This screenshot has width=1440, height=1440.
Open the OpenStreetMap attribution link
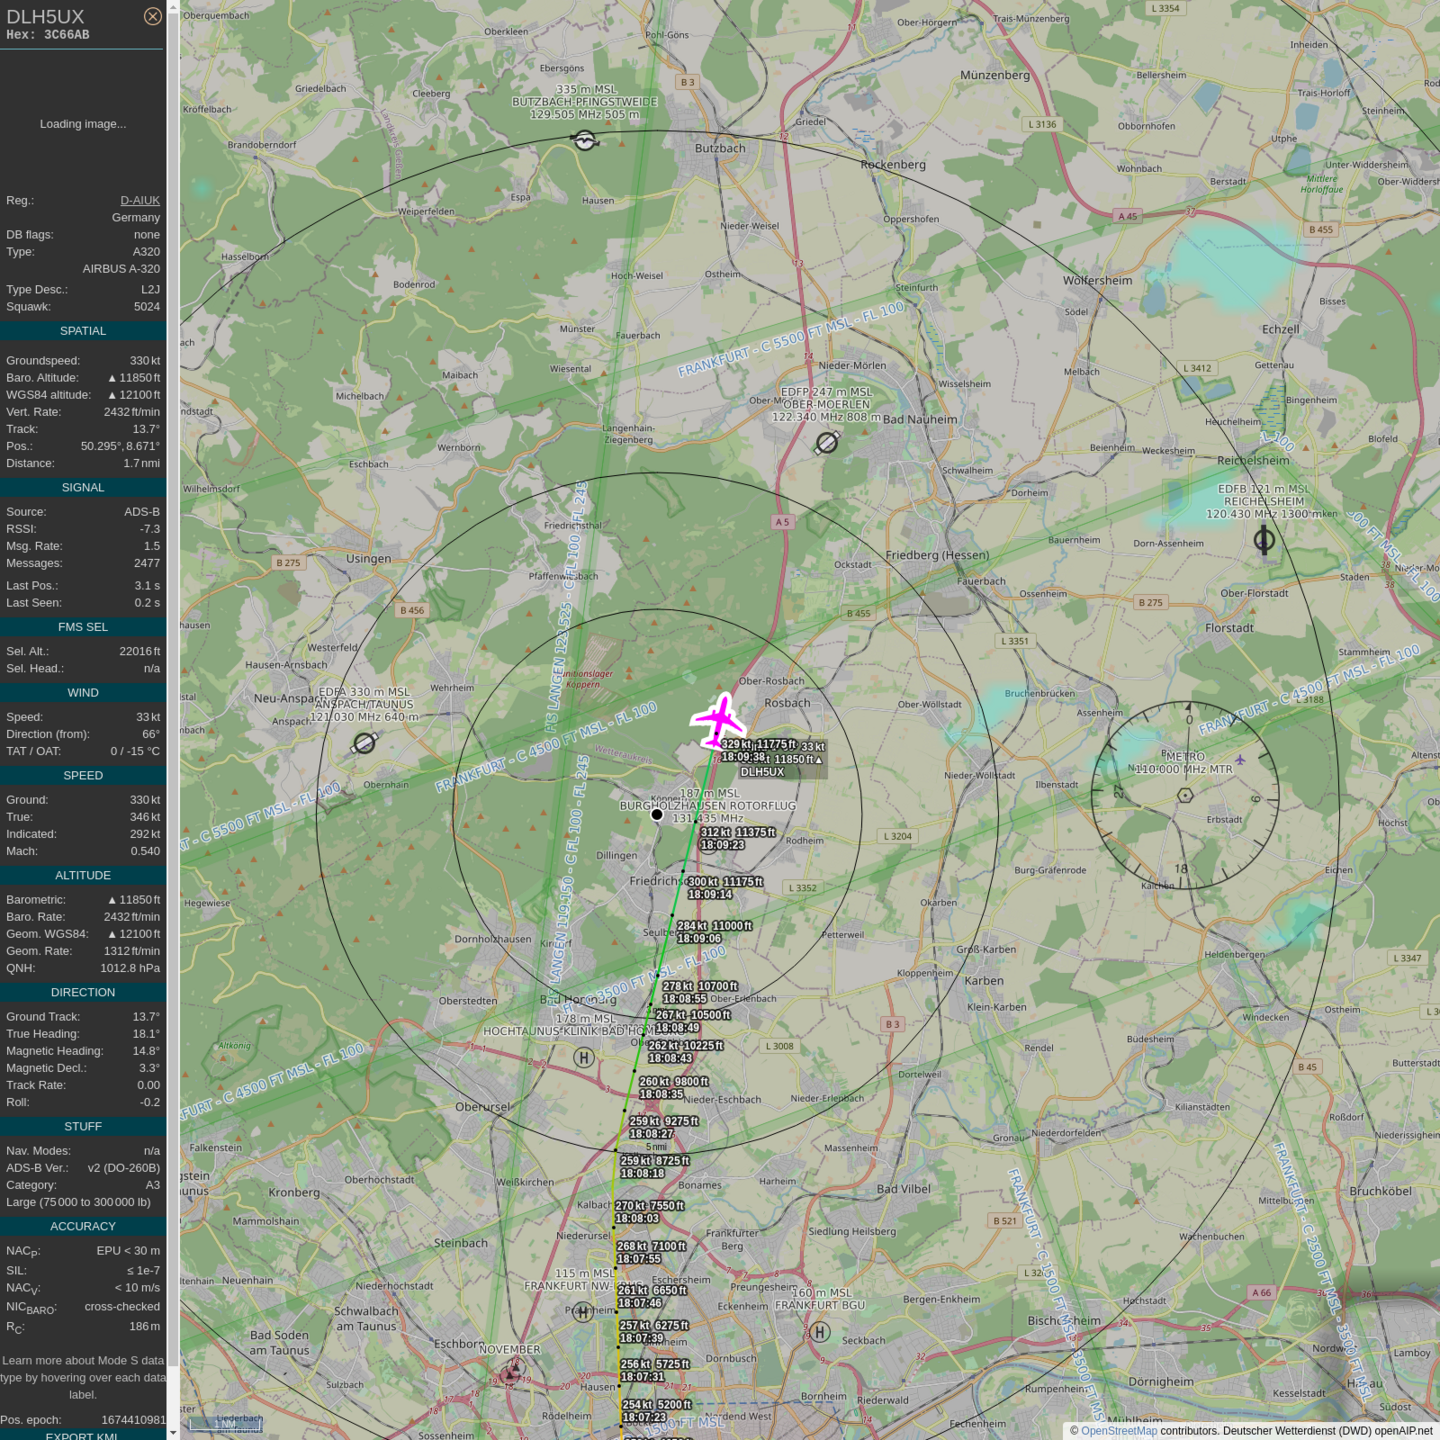(1118, 1431)
